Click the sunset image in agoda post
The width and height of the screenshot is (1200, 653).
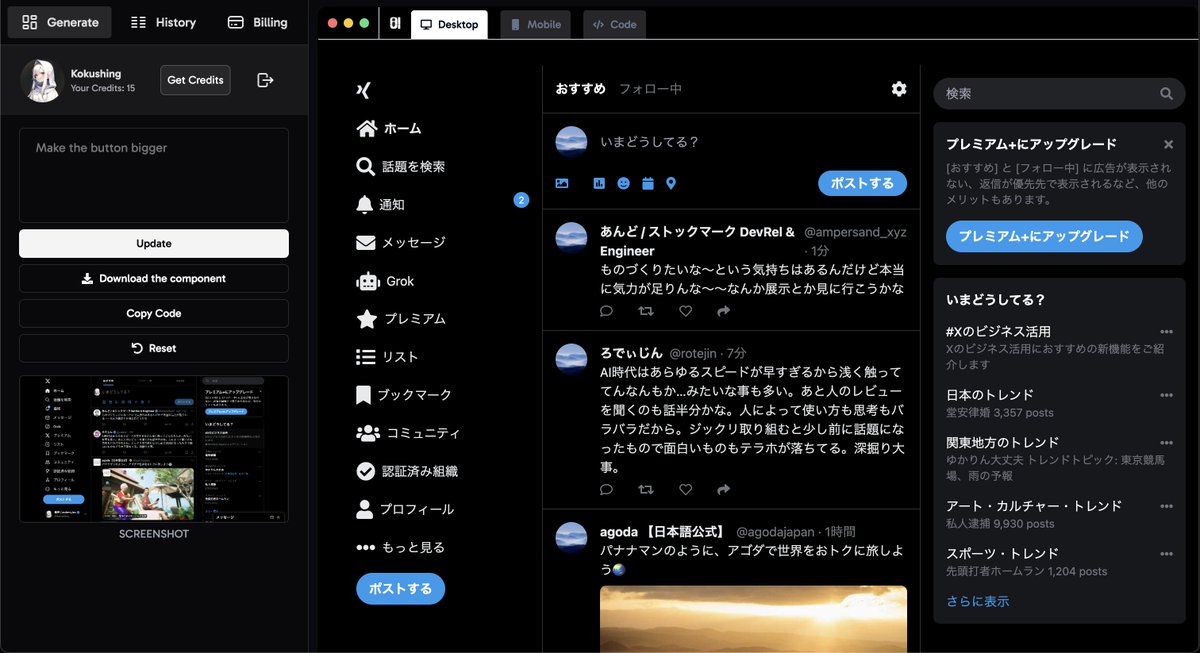(x=753, y=619)
